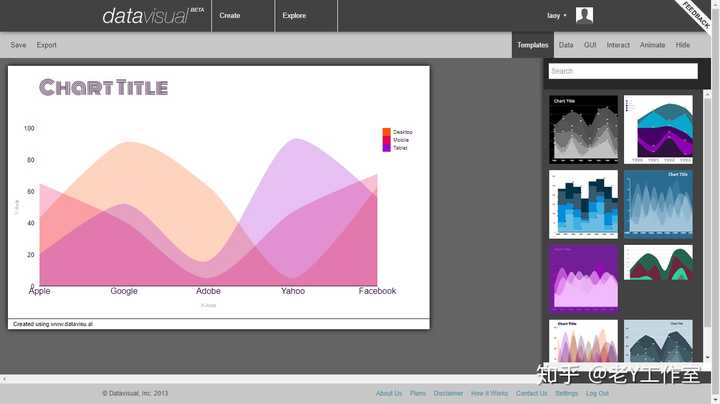The width and height of the screenshot is (720, 404).
Task: Click the 100 value on Y axis
Action: [29, 129]
